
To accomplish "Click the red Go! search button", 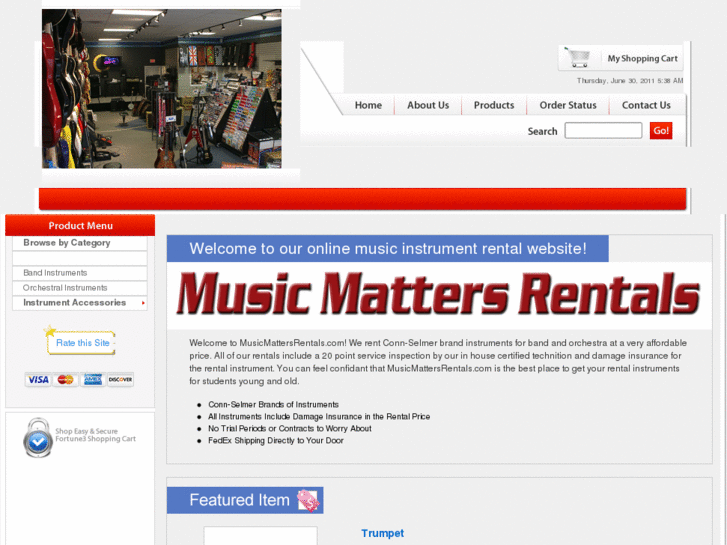I will pyautogui.click(x=661, y=131).
